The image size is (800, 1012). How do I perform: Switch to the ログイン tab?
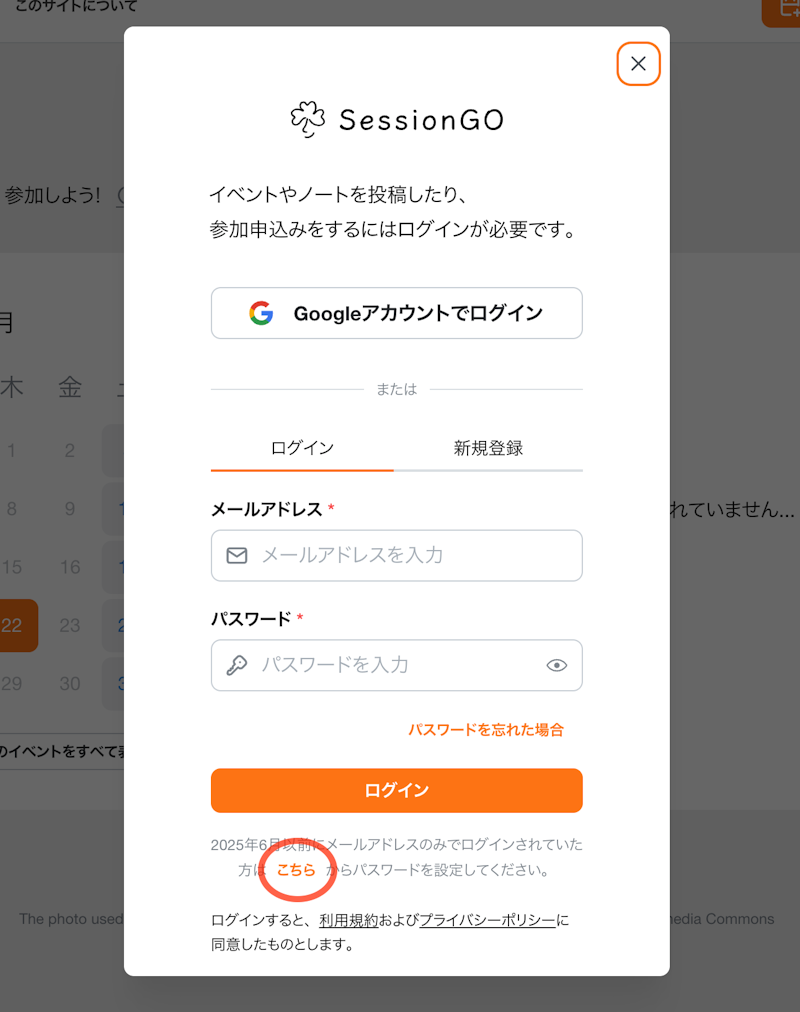302,448
